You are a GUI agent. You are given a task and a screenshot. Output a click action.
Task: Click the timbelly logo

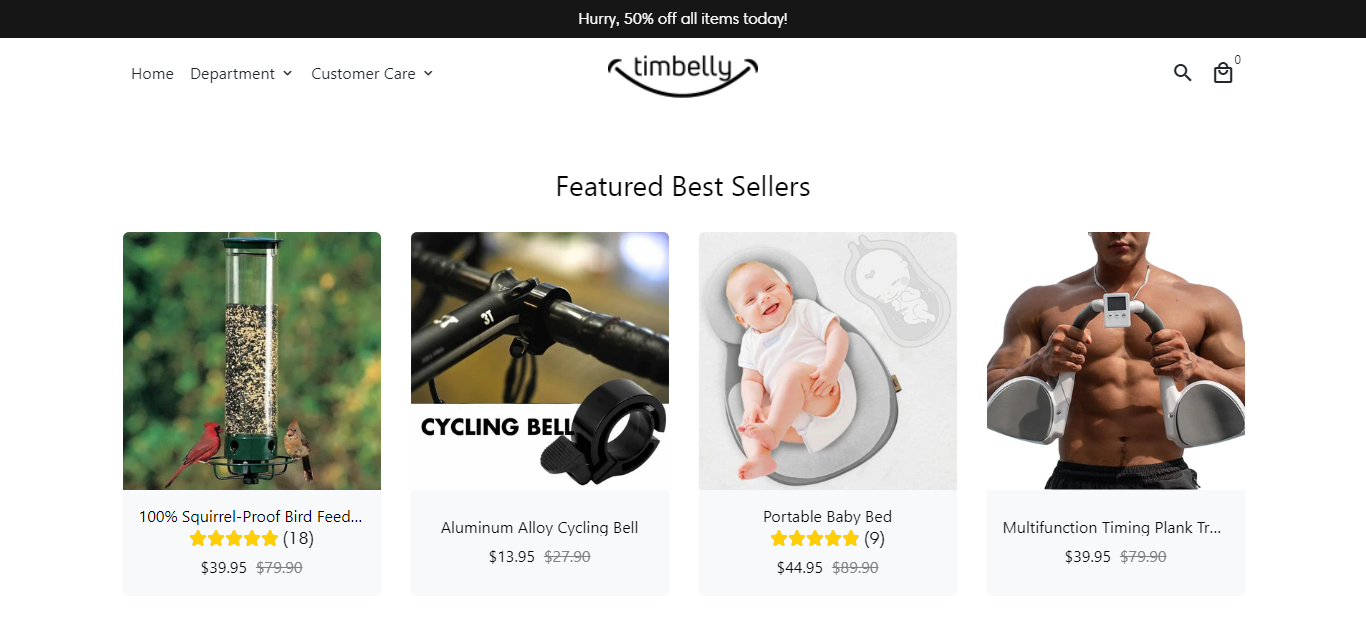[x=683, y=74]
